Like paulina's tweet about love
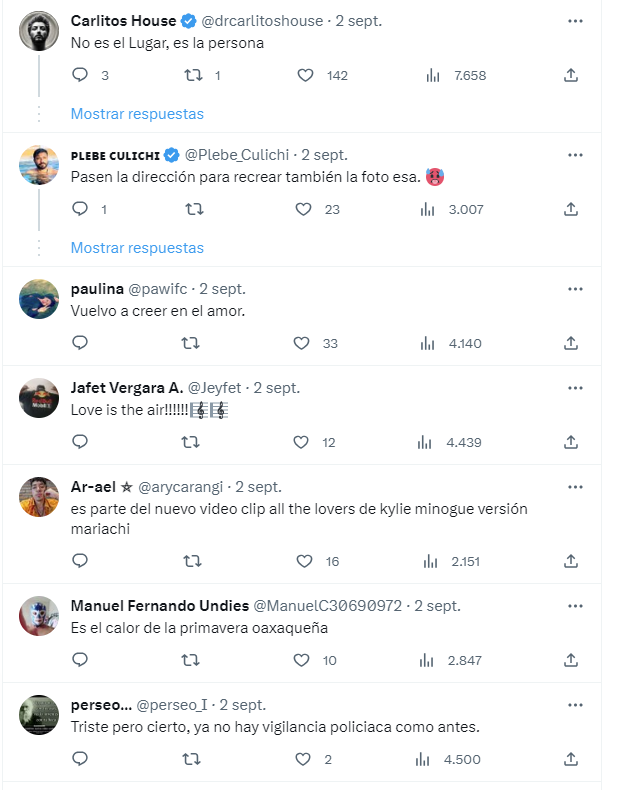Screen dimensions: 628x790 pyautogui.click(x=303, y=343)
